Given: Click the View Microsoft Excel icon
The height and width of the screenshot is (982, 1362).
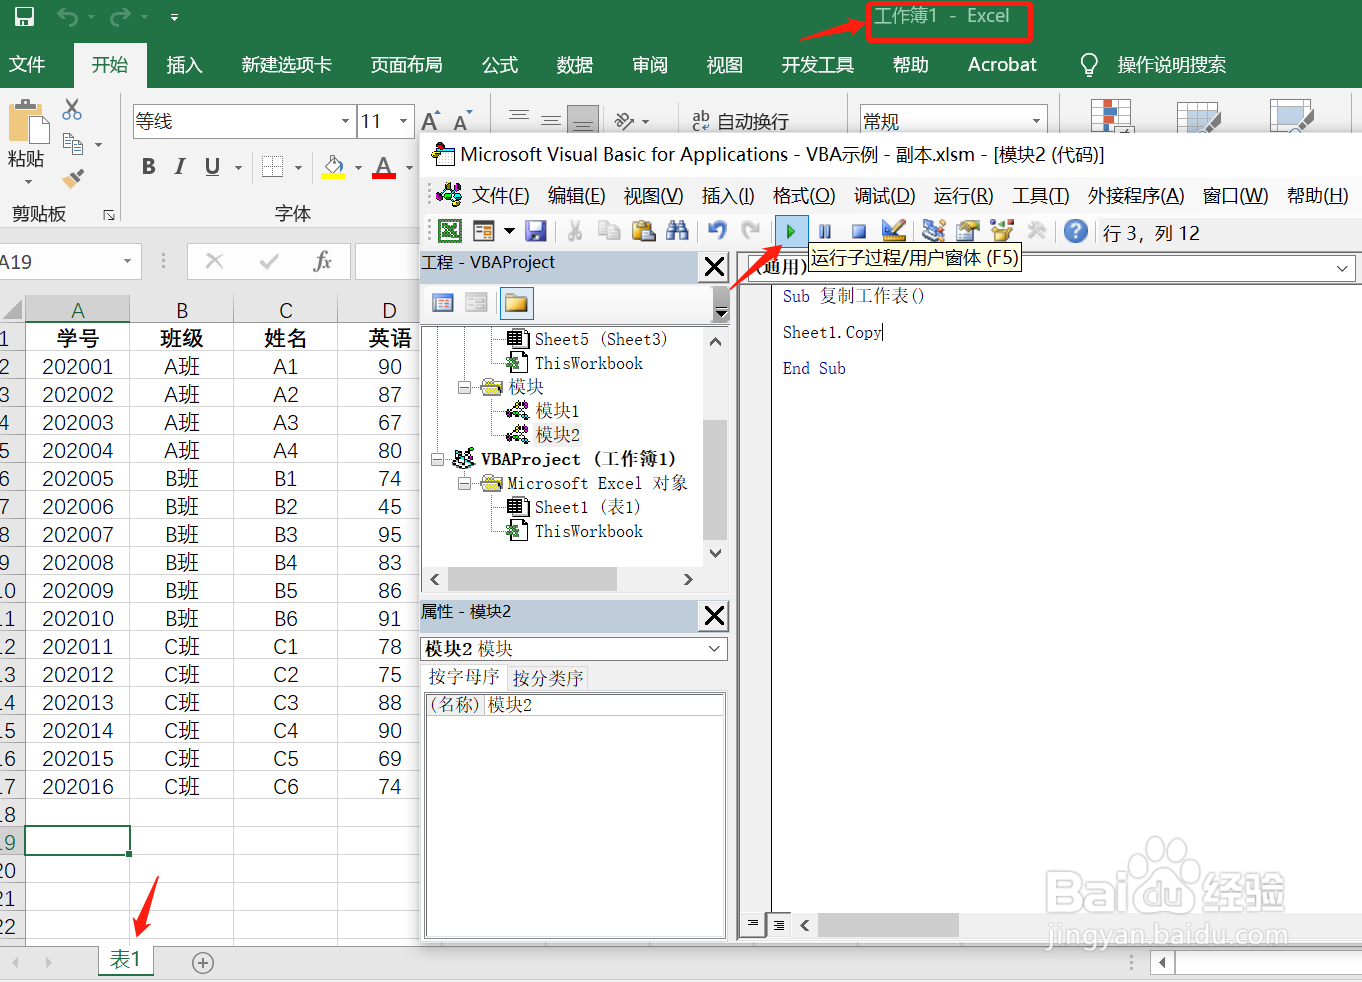Looking at the screenshot, I should (x=450, y=232).
